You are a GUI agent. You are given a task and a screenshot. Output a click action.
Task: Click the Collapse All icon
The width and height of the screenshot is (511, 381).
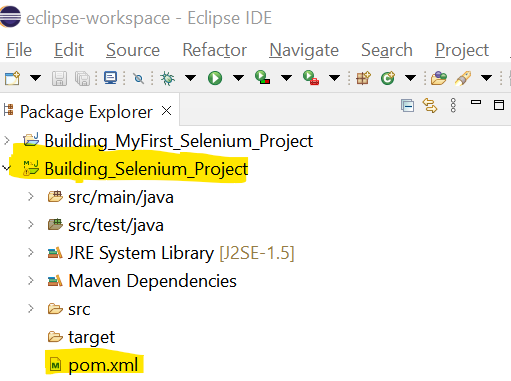[407, 106]
